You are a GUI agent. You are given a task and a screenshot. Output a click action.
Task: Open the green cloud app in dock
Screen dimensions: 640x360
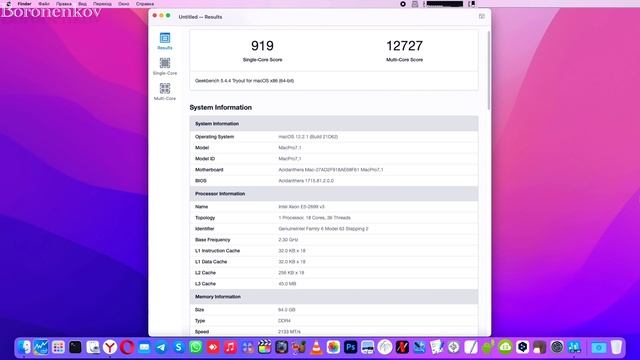[x=505, y=347]
